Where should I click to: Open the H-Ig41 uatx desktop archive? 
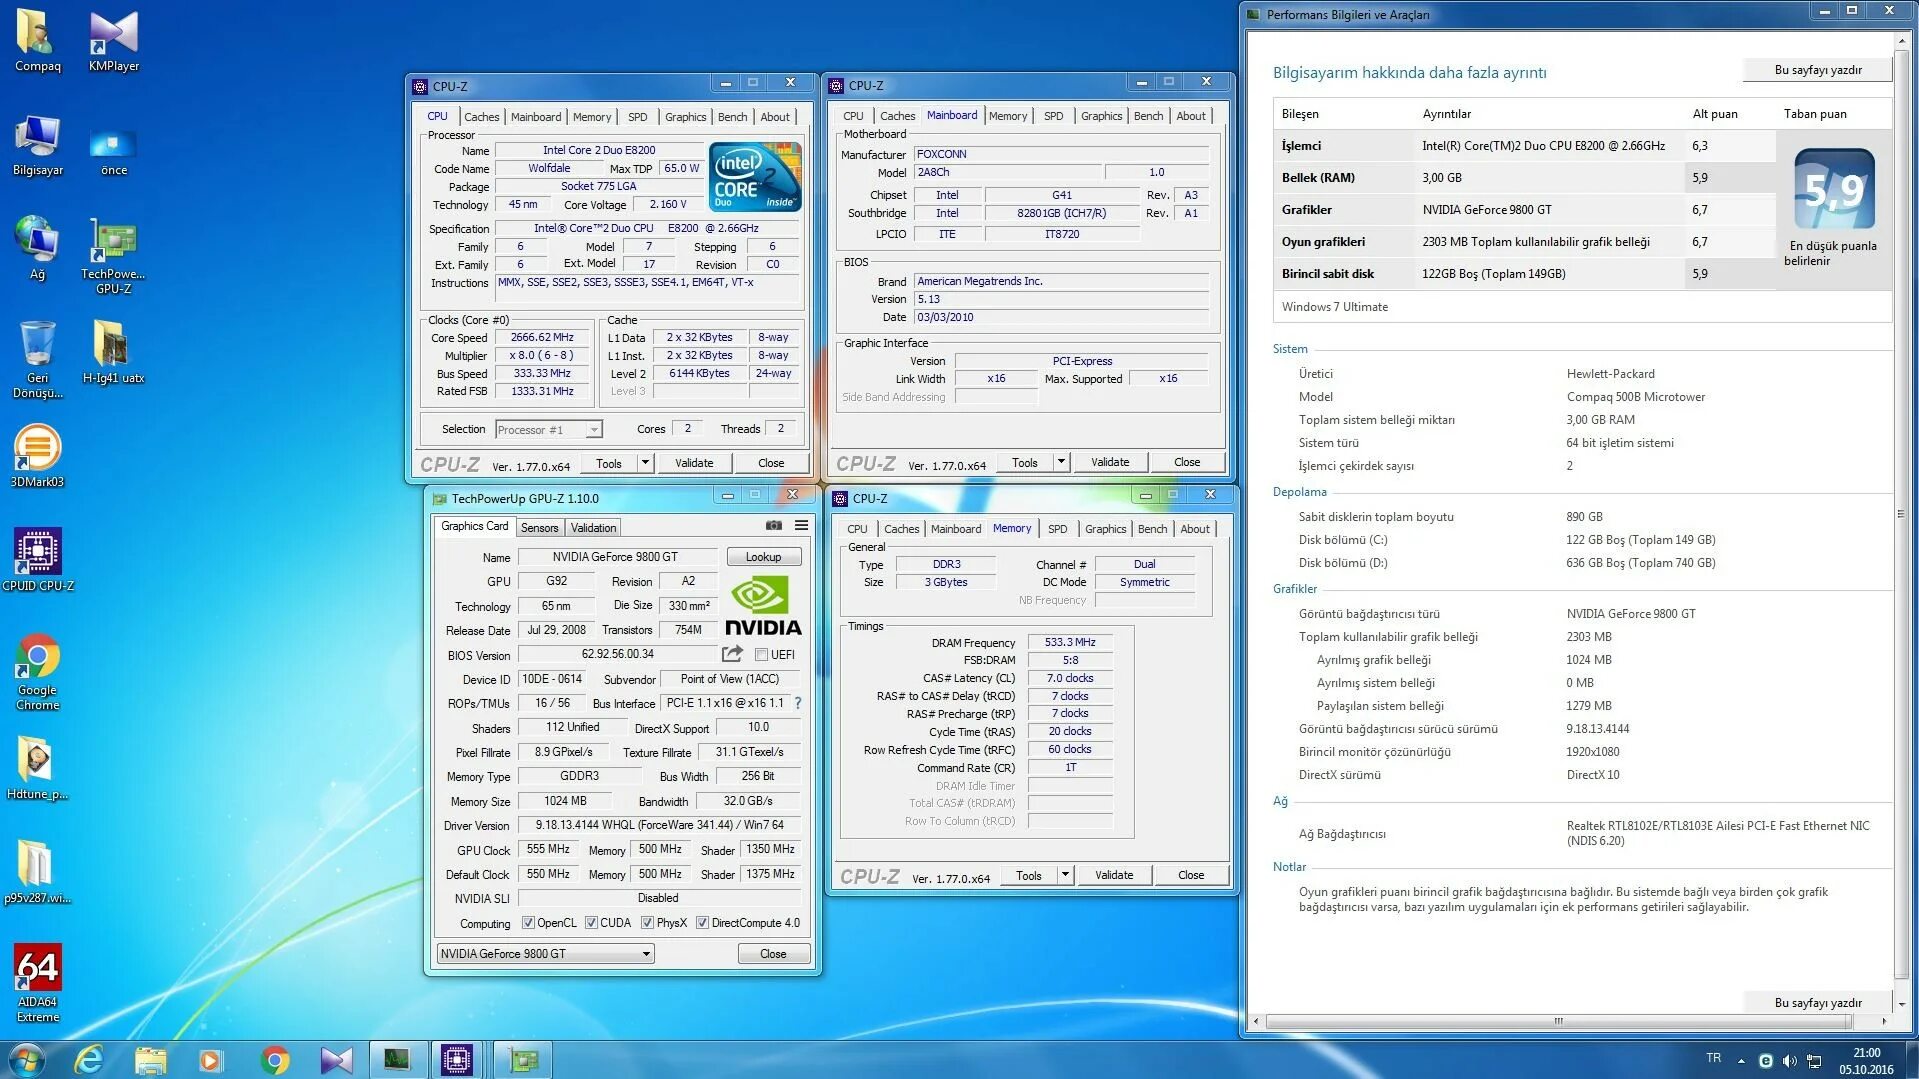(x=113, y=351)
